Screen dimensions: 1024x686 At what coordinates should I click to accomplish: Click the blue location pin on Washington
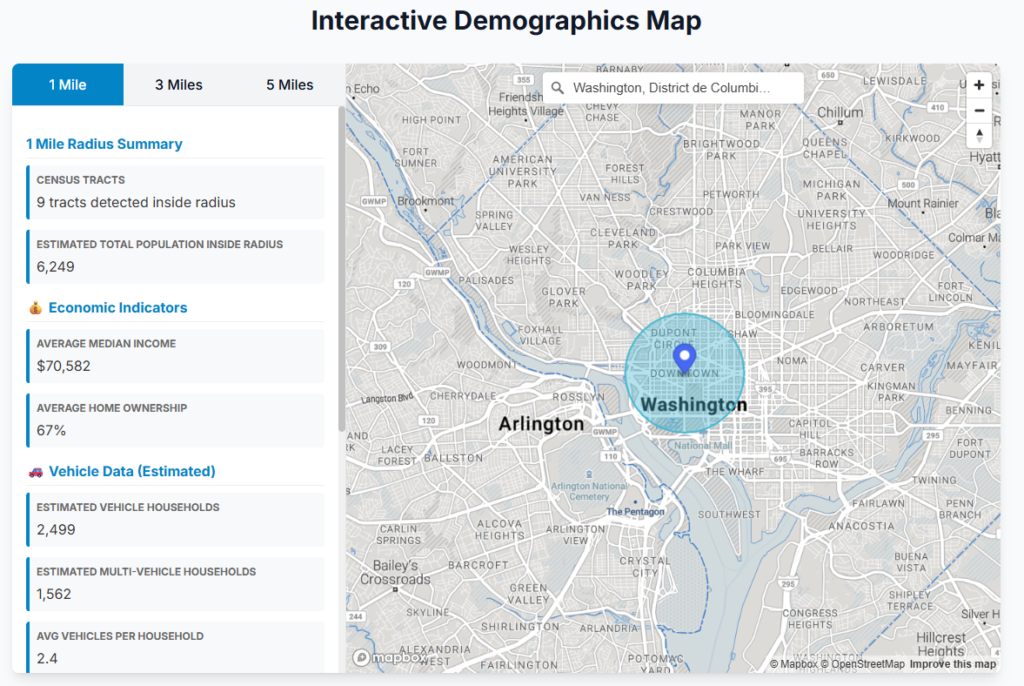684,356
